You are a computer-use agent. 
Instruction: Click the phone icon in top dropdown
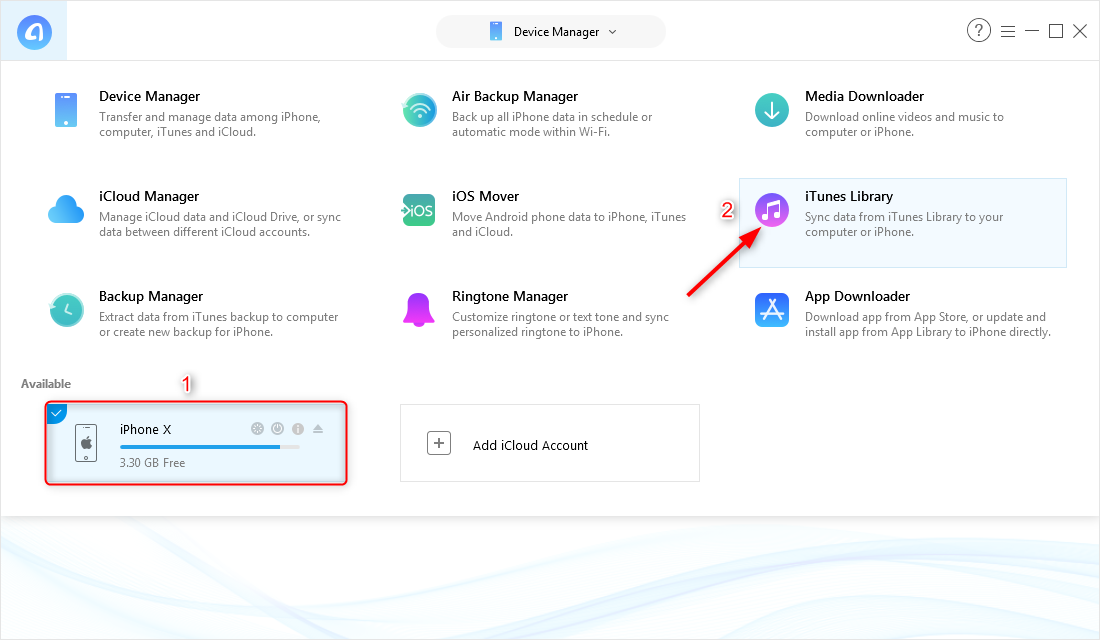coord(496,32)
